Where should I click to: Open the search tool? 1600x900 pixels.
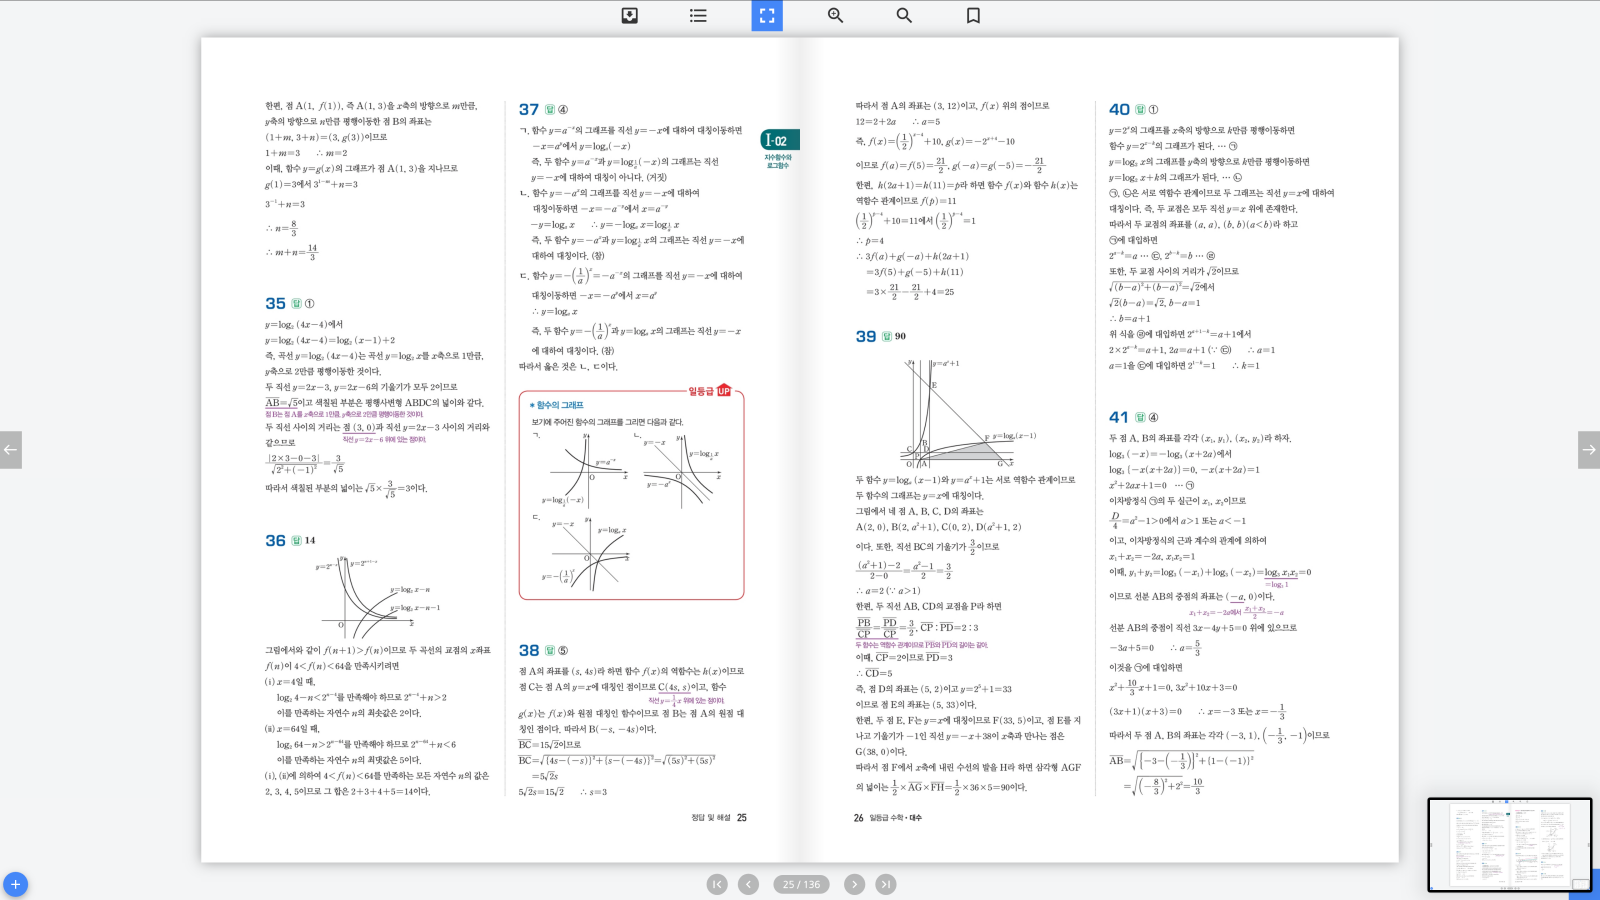(x=904, y=16)
